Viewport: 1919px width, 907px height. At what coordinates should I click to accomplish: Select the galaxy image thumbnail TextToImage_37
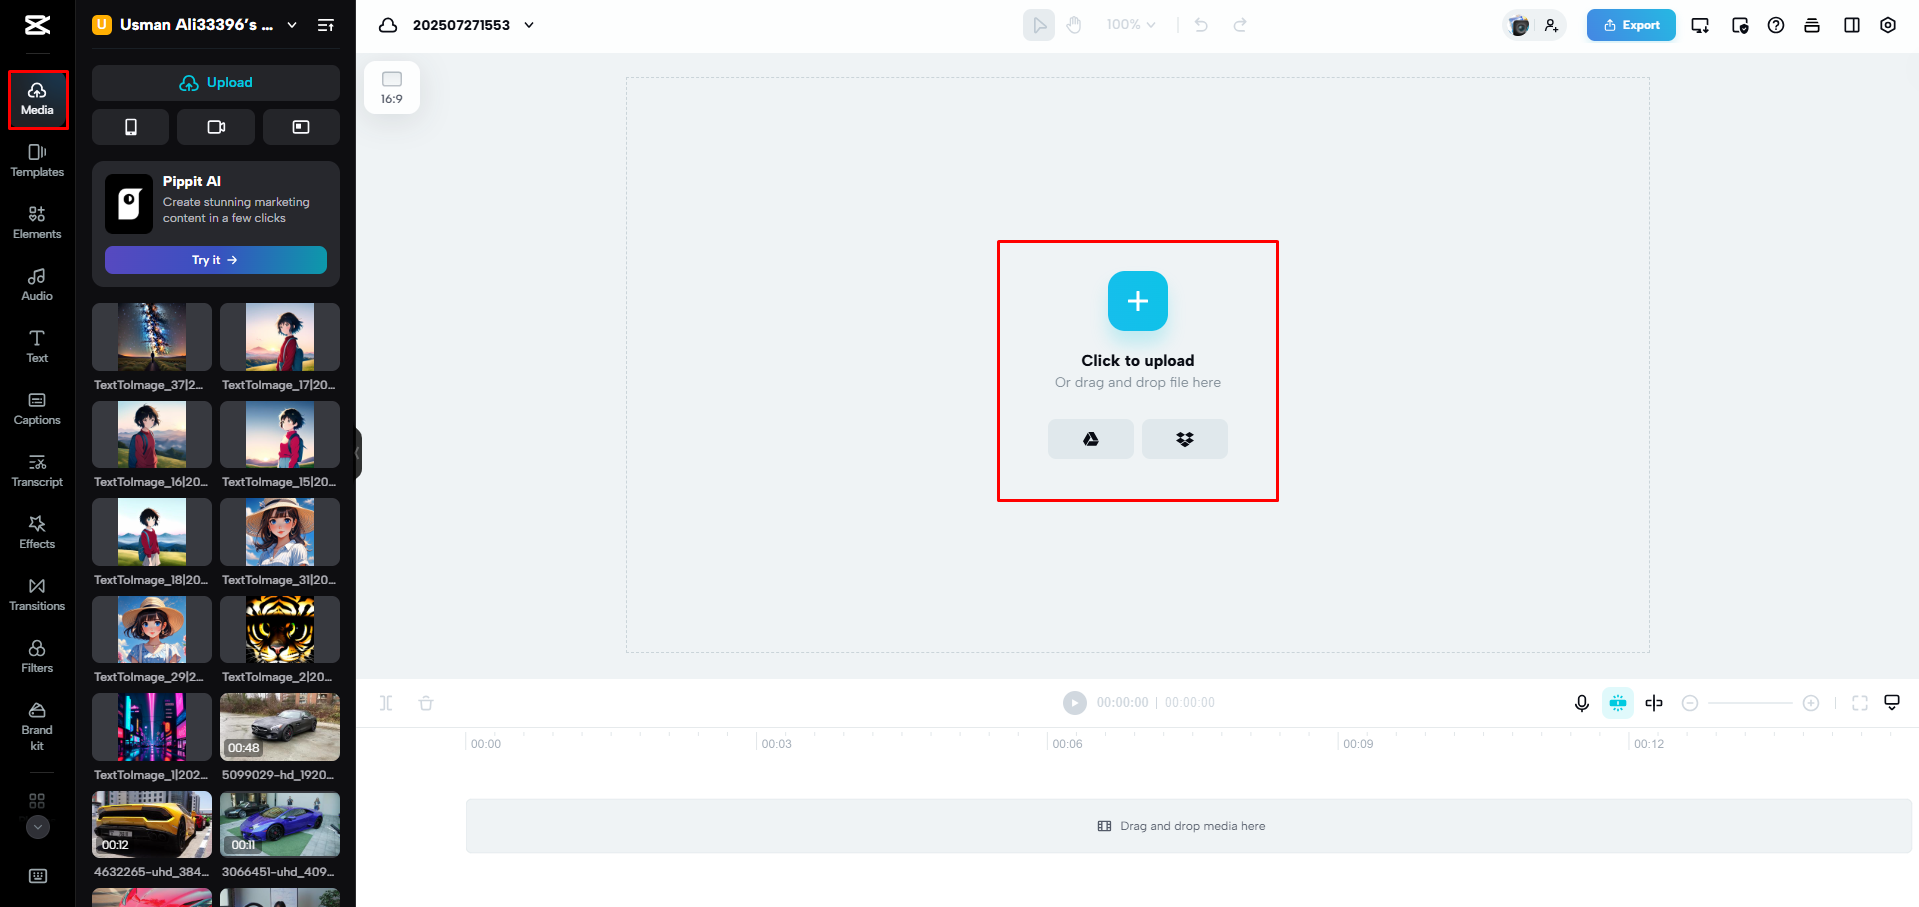[152, 337]
